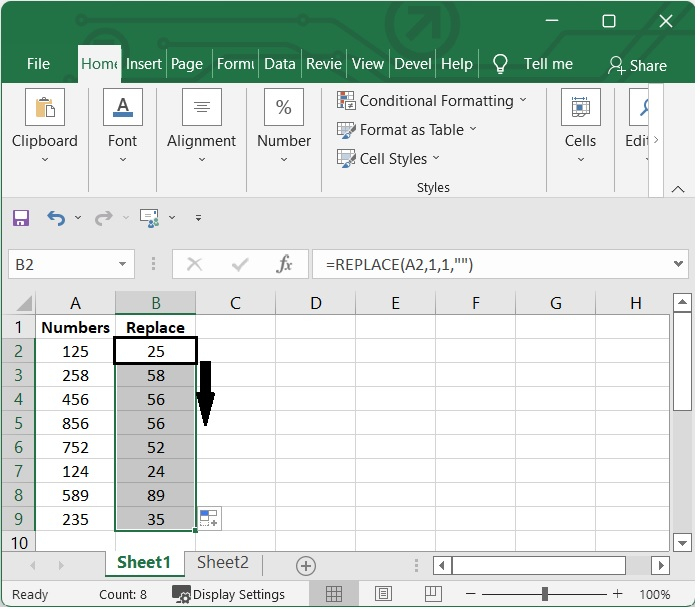Click the Cancel X in formula bar

point(195,264)
